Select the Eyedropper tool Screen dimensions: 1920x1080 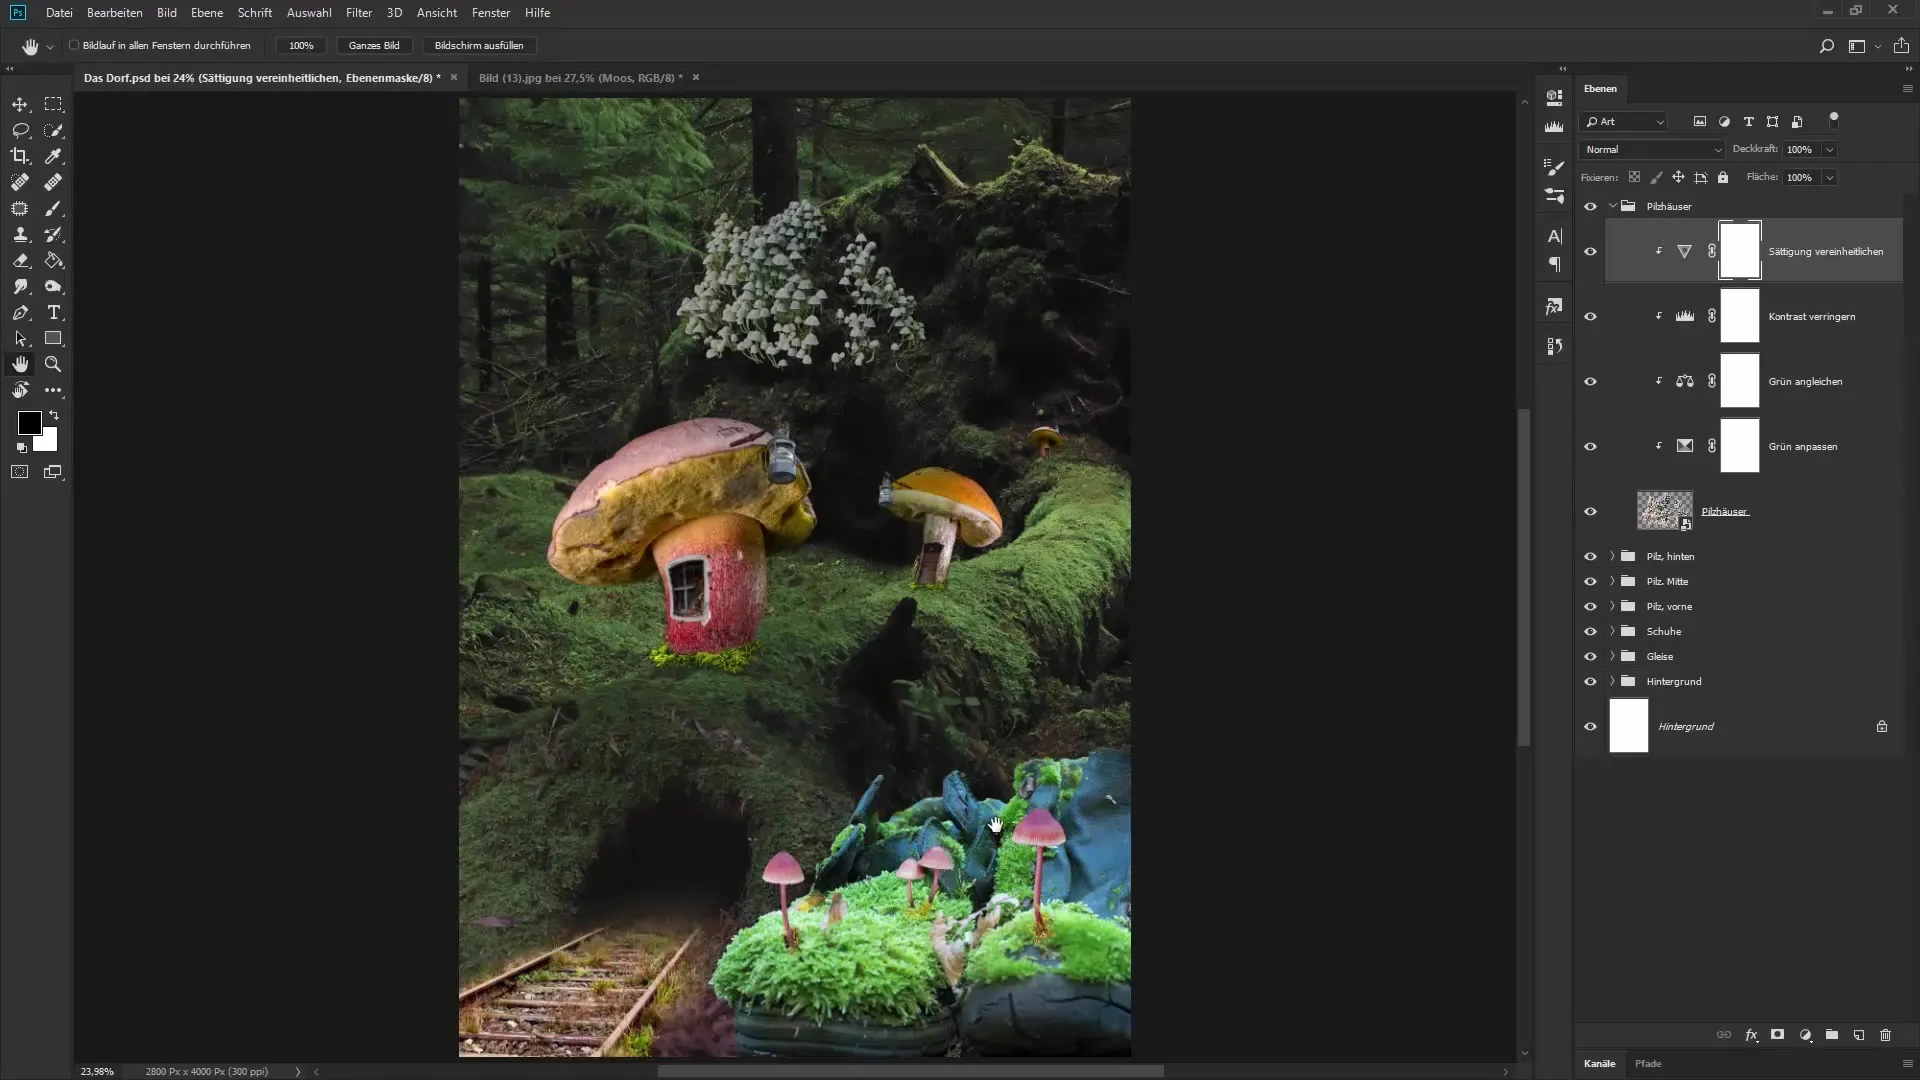[x=53, y=156]
